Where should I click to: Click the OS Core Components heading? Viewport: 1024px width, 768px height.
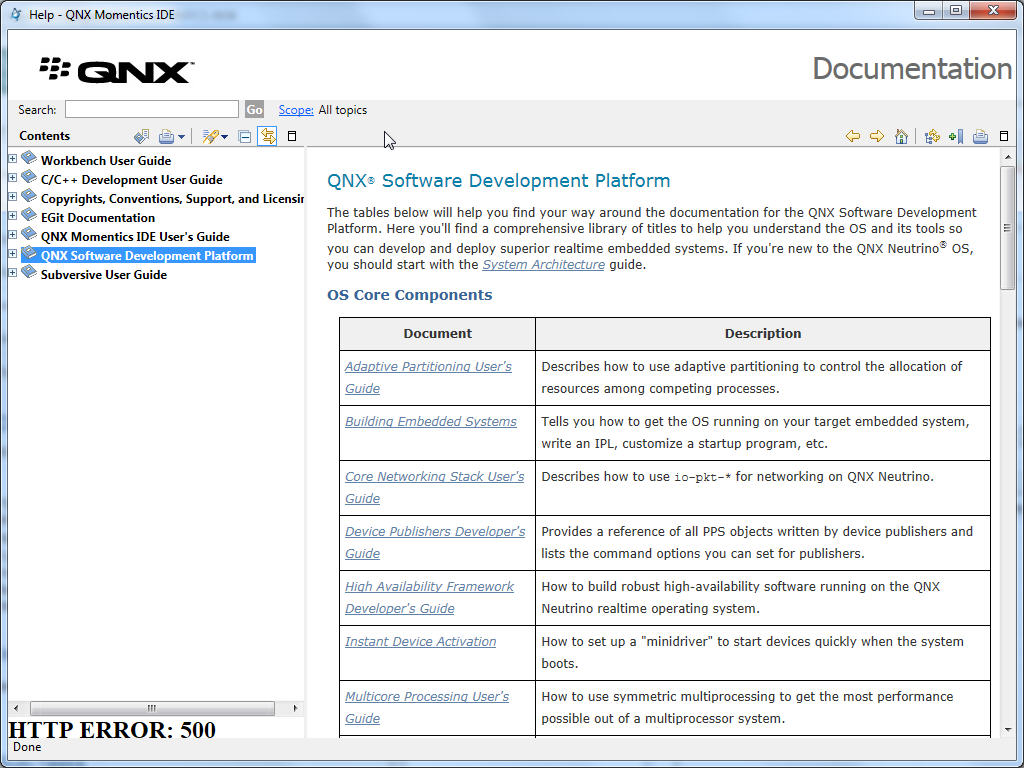[x=409, y=295]
